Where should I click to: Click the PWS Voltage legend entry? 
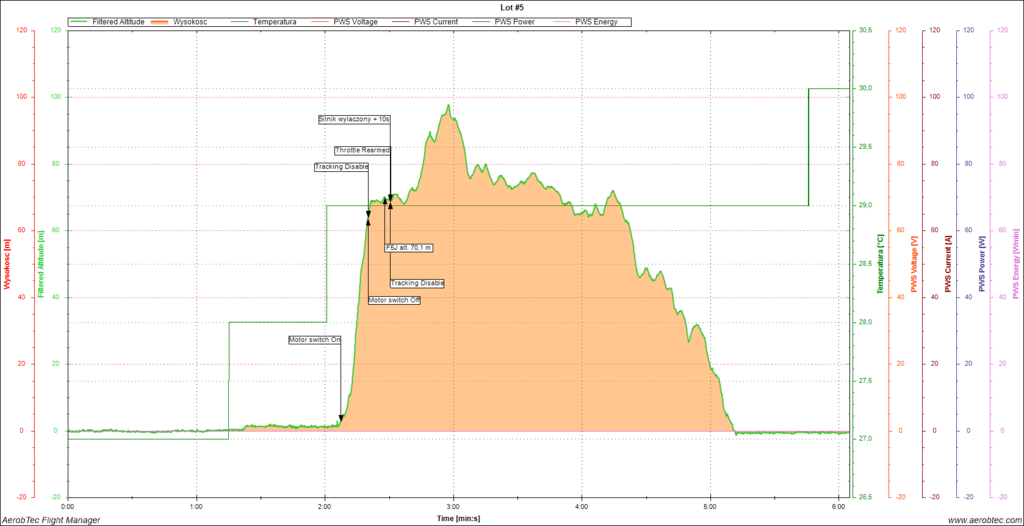356,21
